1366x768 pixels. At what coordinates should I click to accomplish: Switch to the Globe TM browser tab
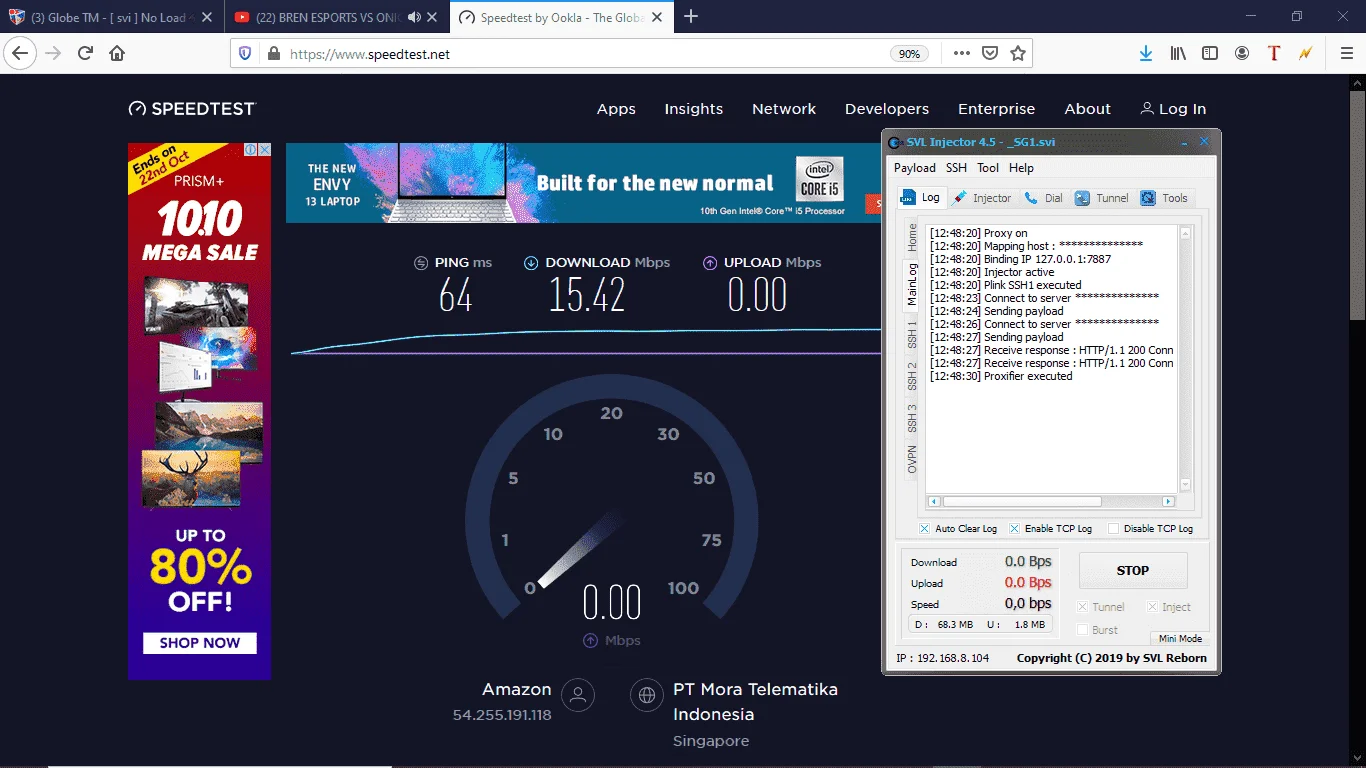(x=112, y=17)
